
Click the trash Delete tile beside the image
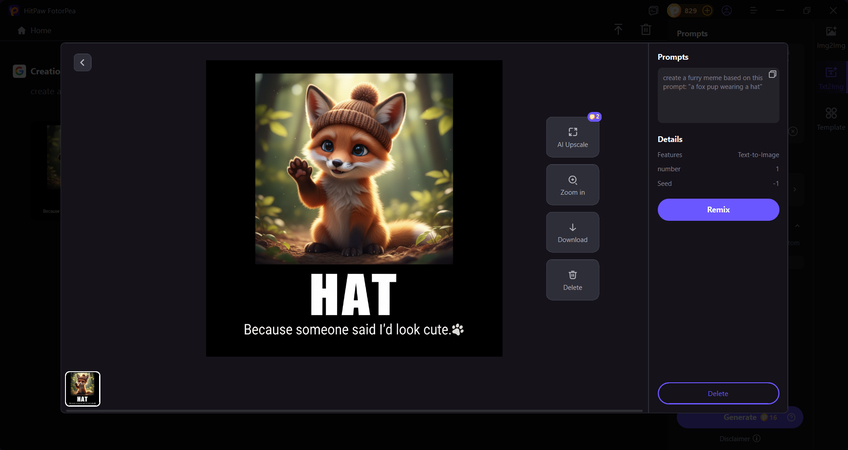(x=572, y=280)
